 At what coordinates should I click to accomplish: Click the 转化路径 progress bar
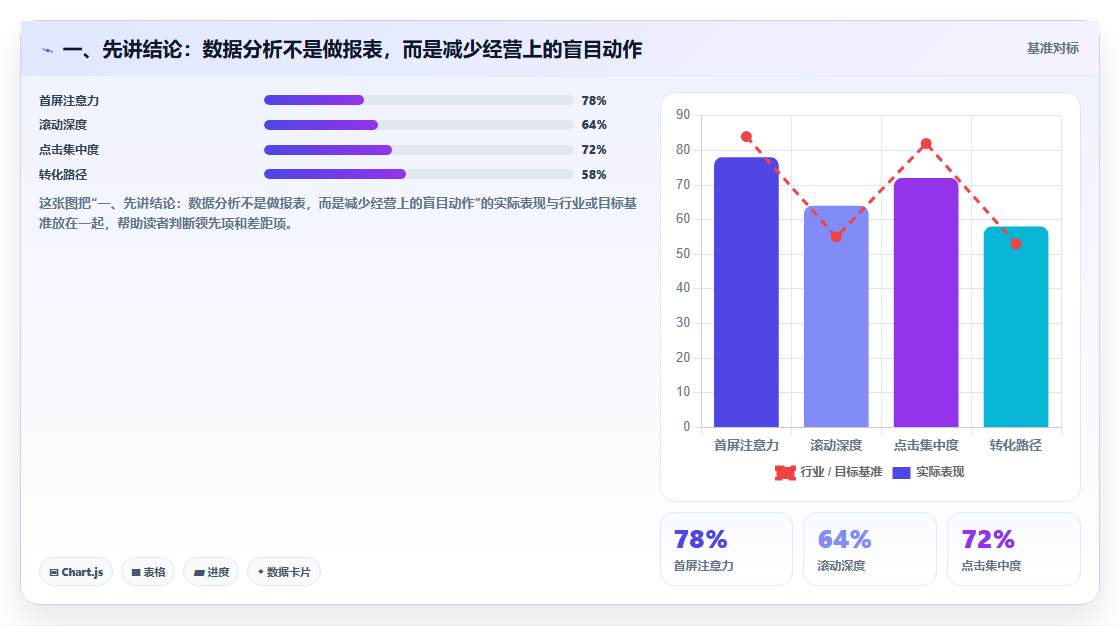(x=419, y=174)
